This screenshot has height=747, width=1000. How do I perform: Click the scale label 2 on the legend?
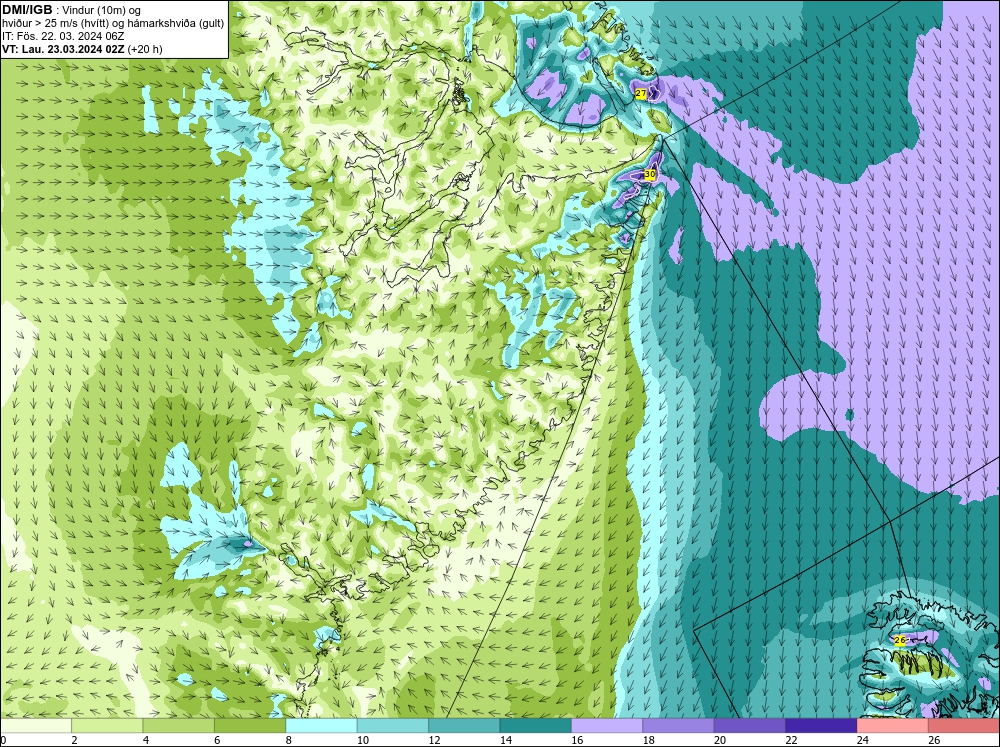(x=75, y=740)
